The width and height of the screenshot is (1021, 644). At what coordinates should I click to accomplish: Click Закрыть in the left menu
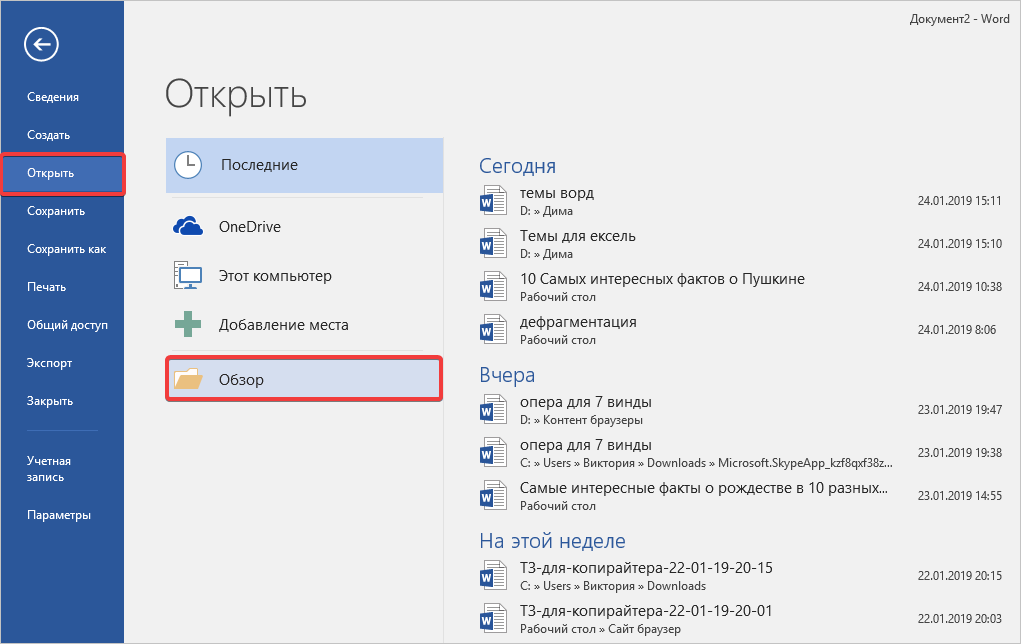(50, 401)
